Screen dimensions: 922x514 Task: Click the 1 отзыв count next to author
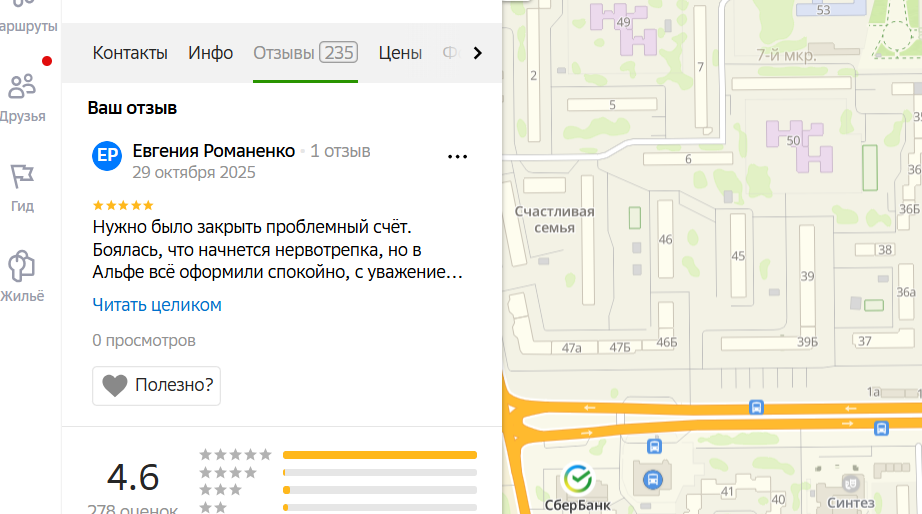[x=340, y=151]
